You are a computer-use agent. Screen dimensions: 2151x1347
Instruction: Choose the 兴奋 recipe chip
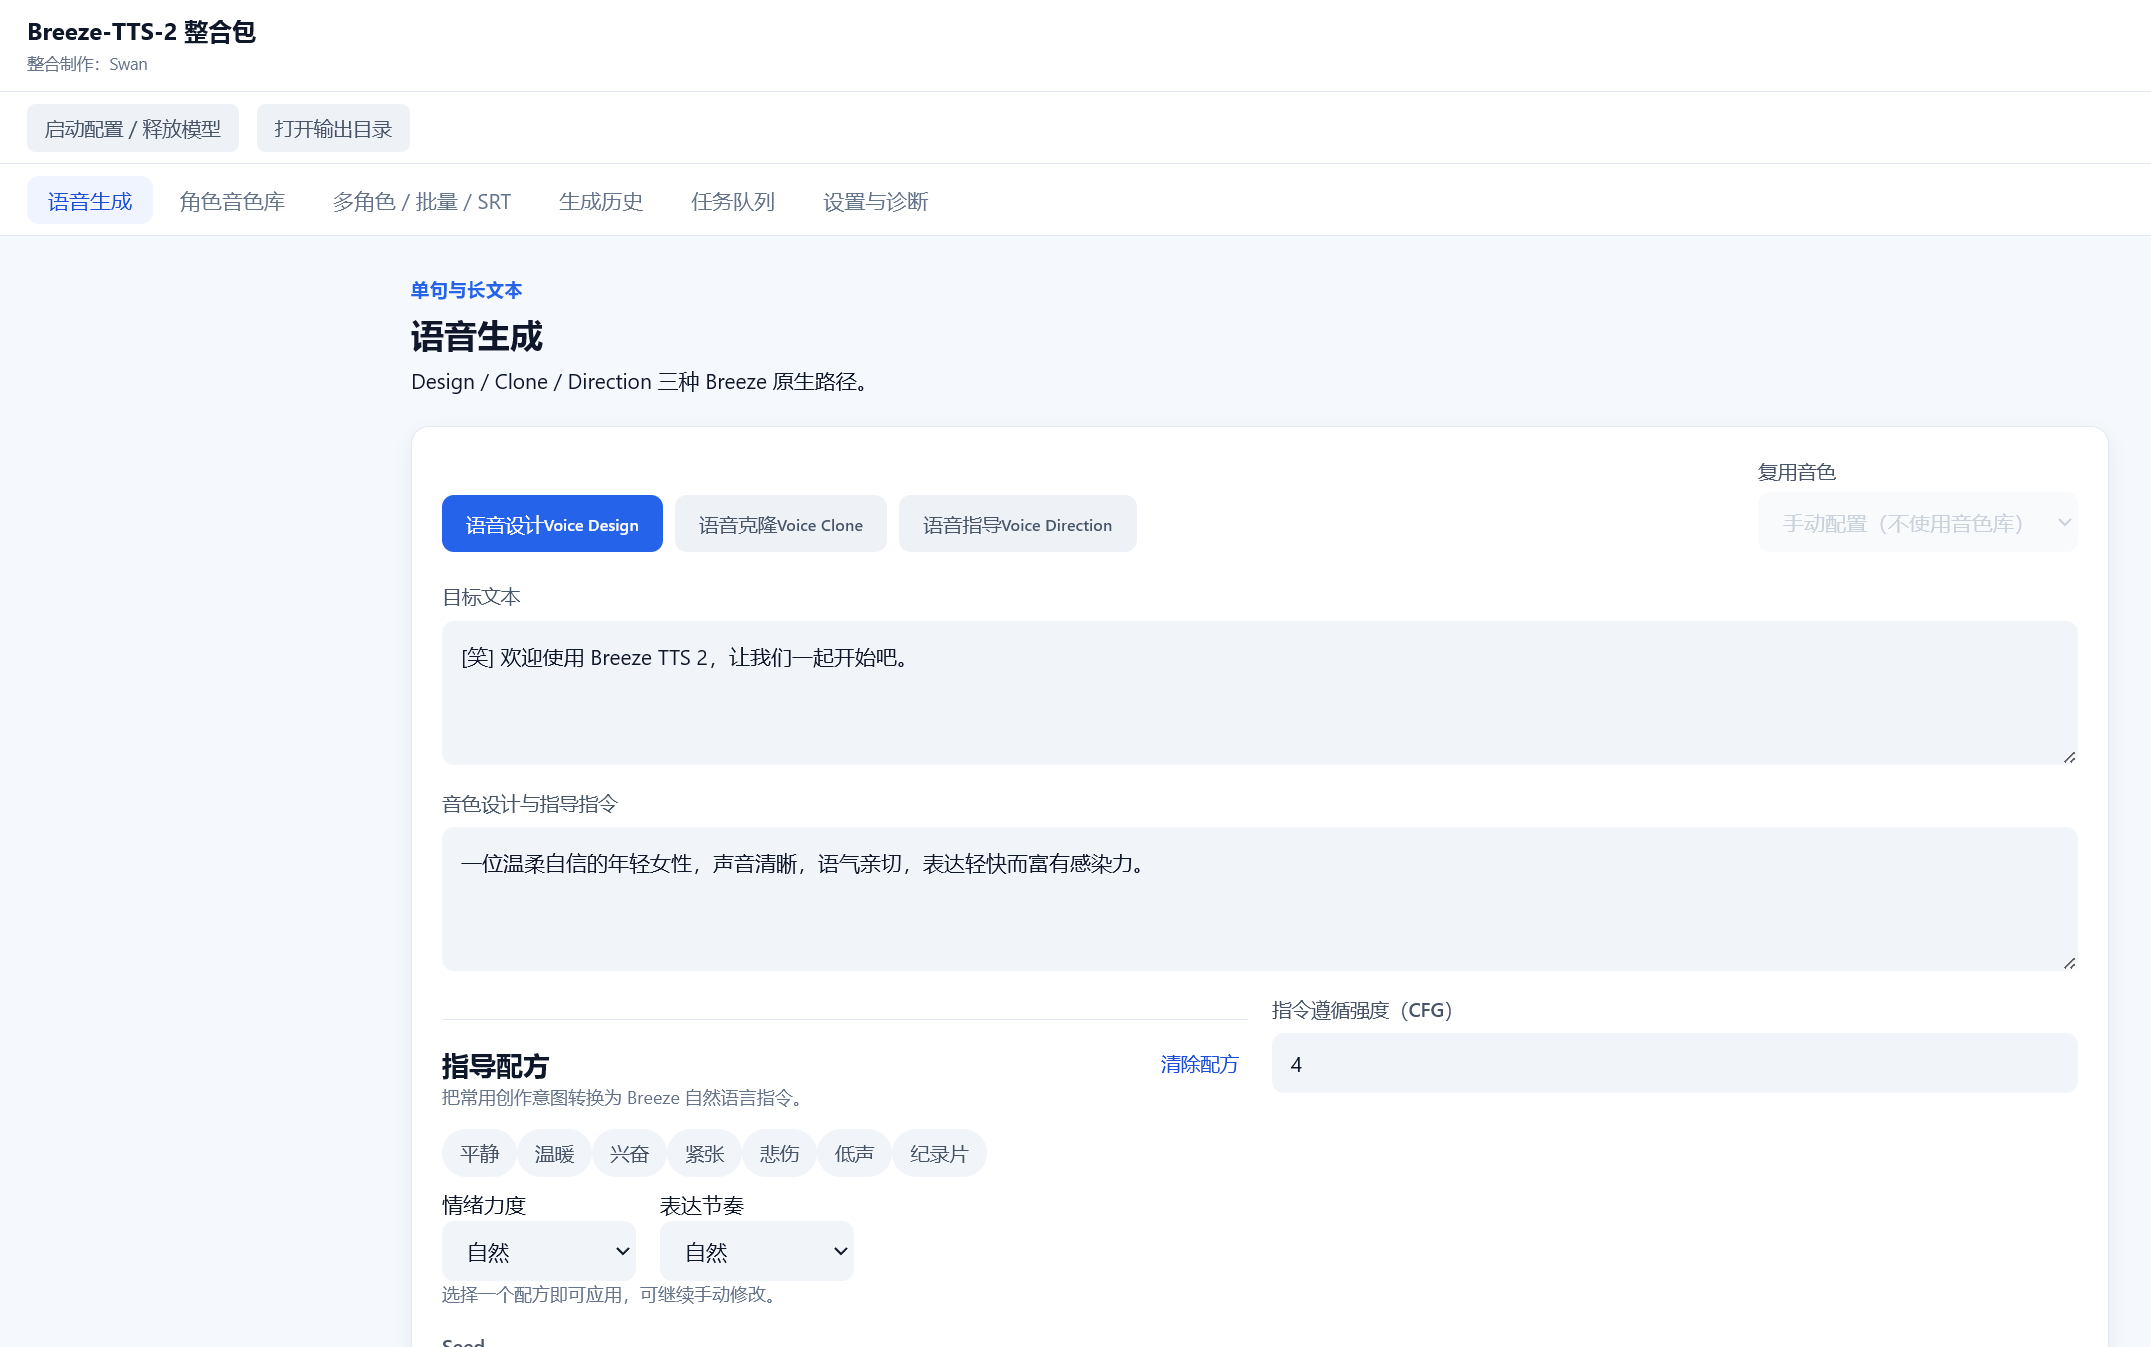tap(629, 1154)
